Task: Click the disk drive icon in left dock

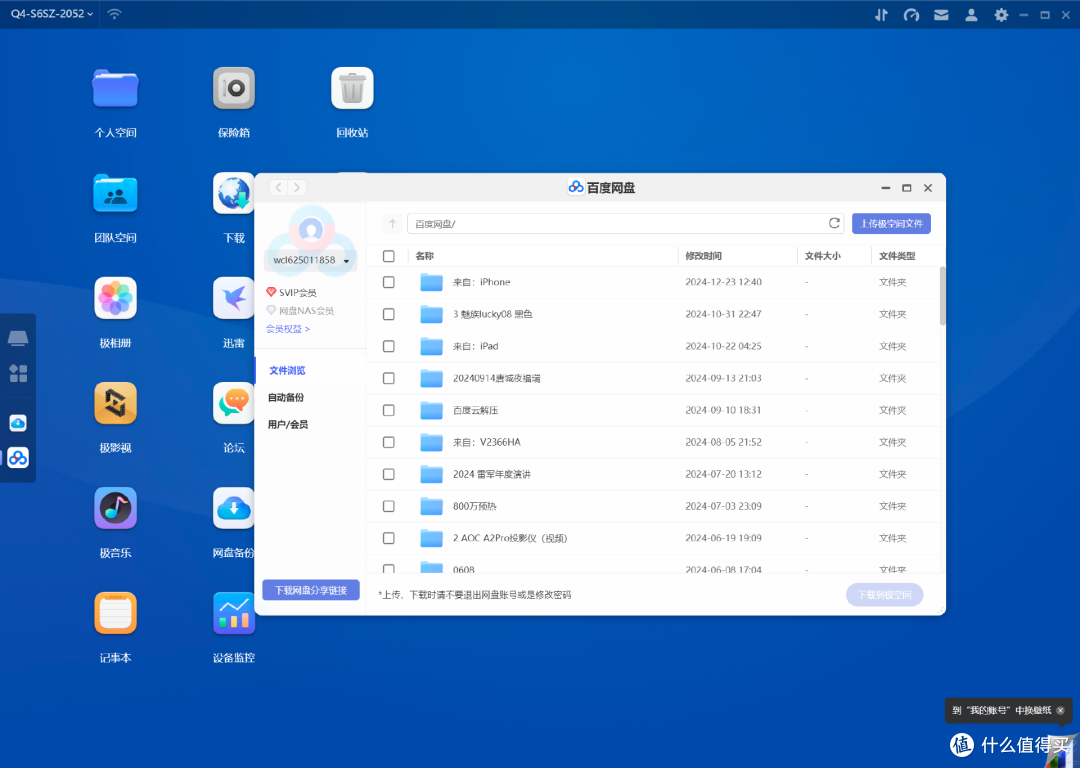Action: click(18, 338)
